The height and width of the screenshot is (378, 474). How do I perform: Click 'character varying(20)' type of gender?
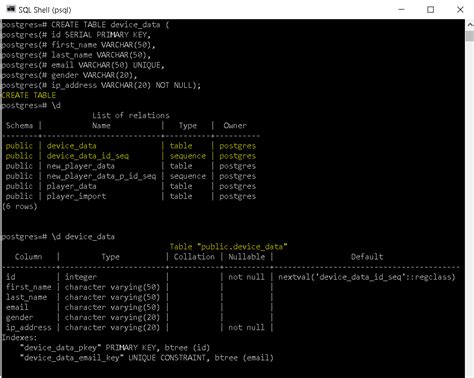click(x=112, y=317)
